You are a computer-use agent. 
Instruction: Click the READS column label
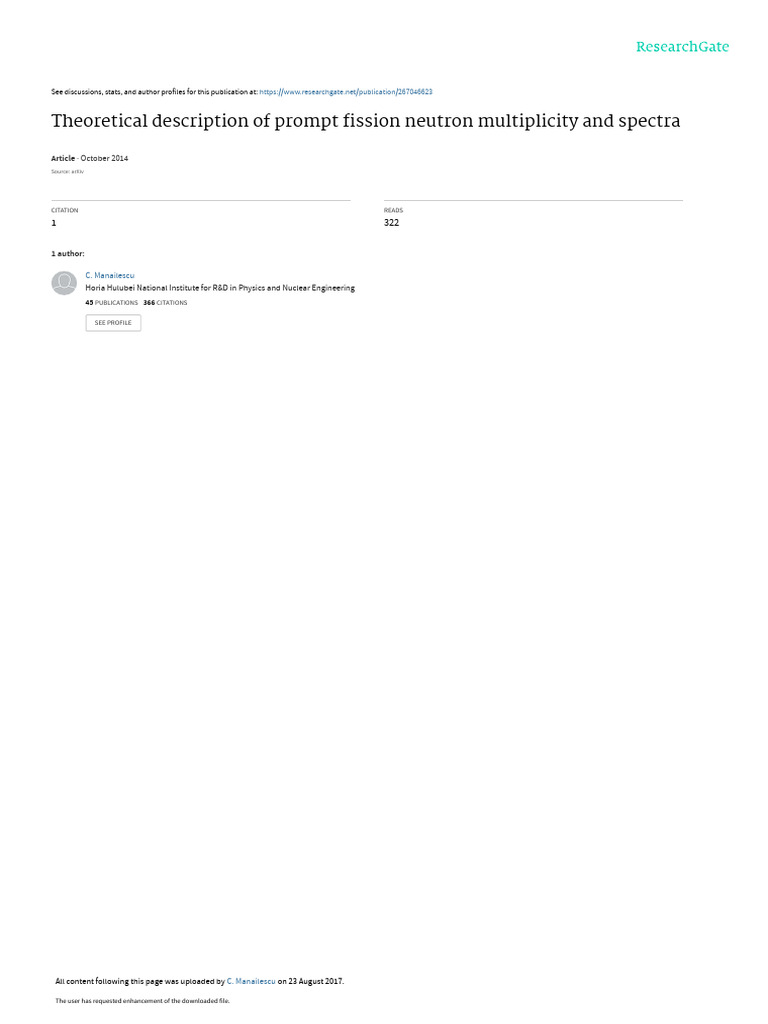(x=394, y=210)
